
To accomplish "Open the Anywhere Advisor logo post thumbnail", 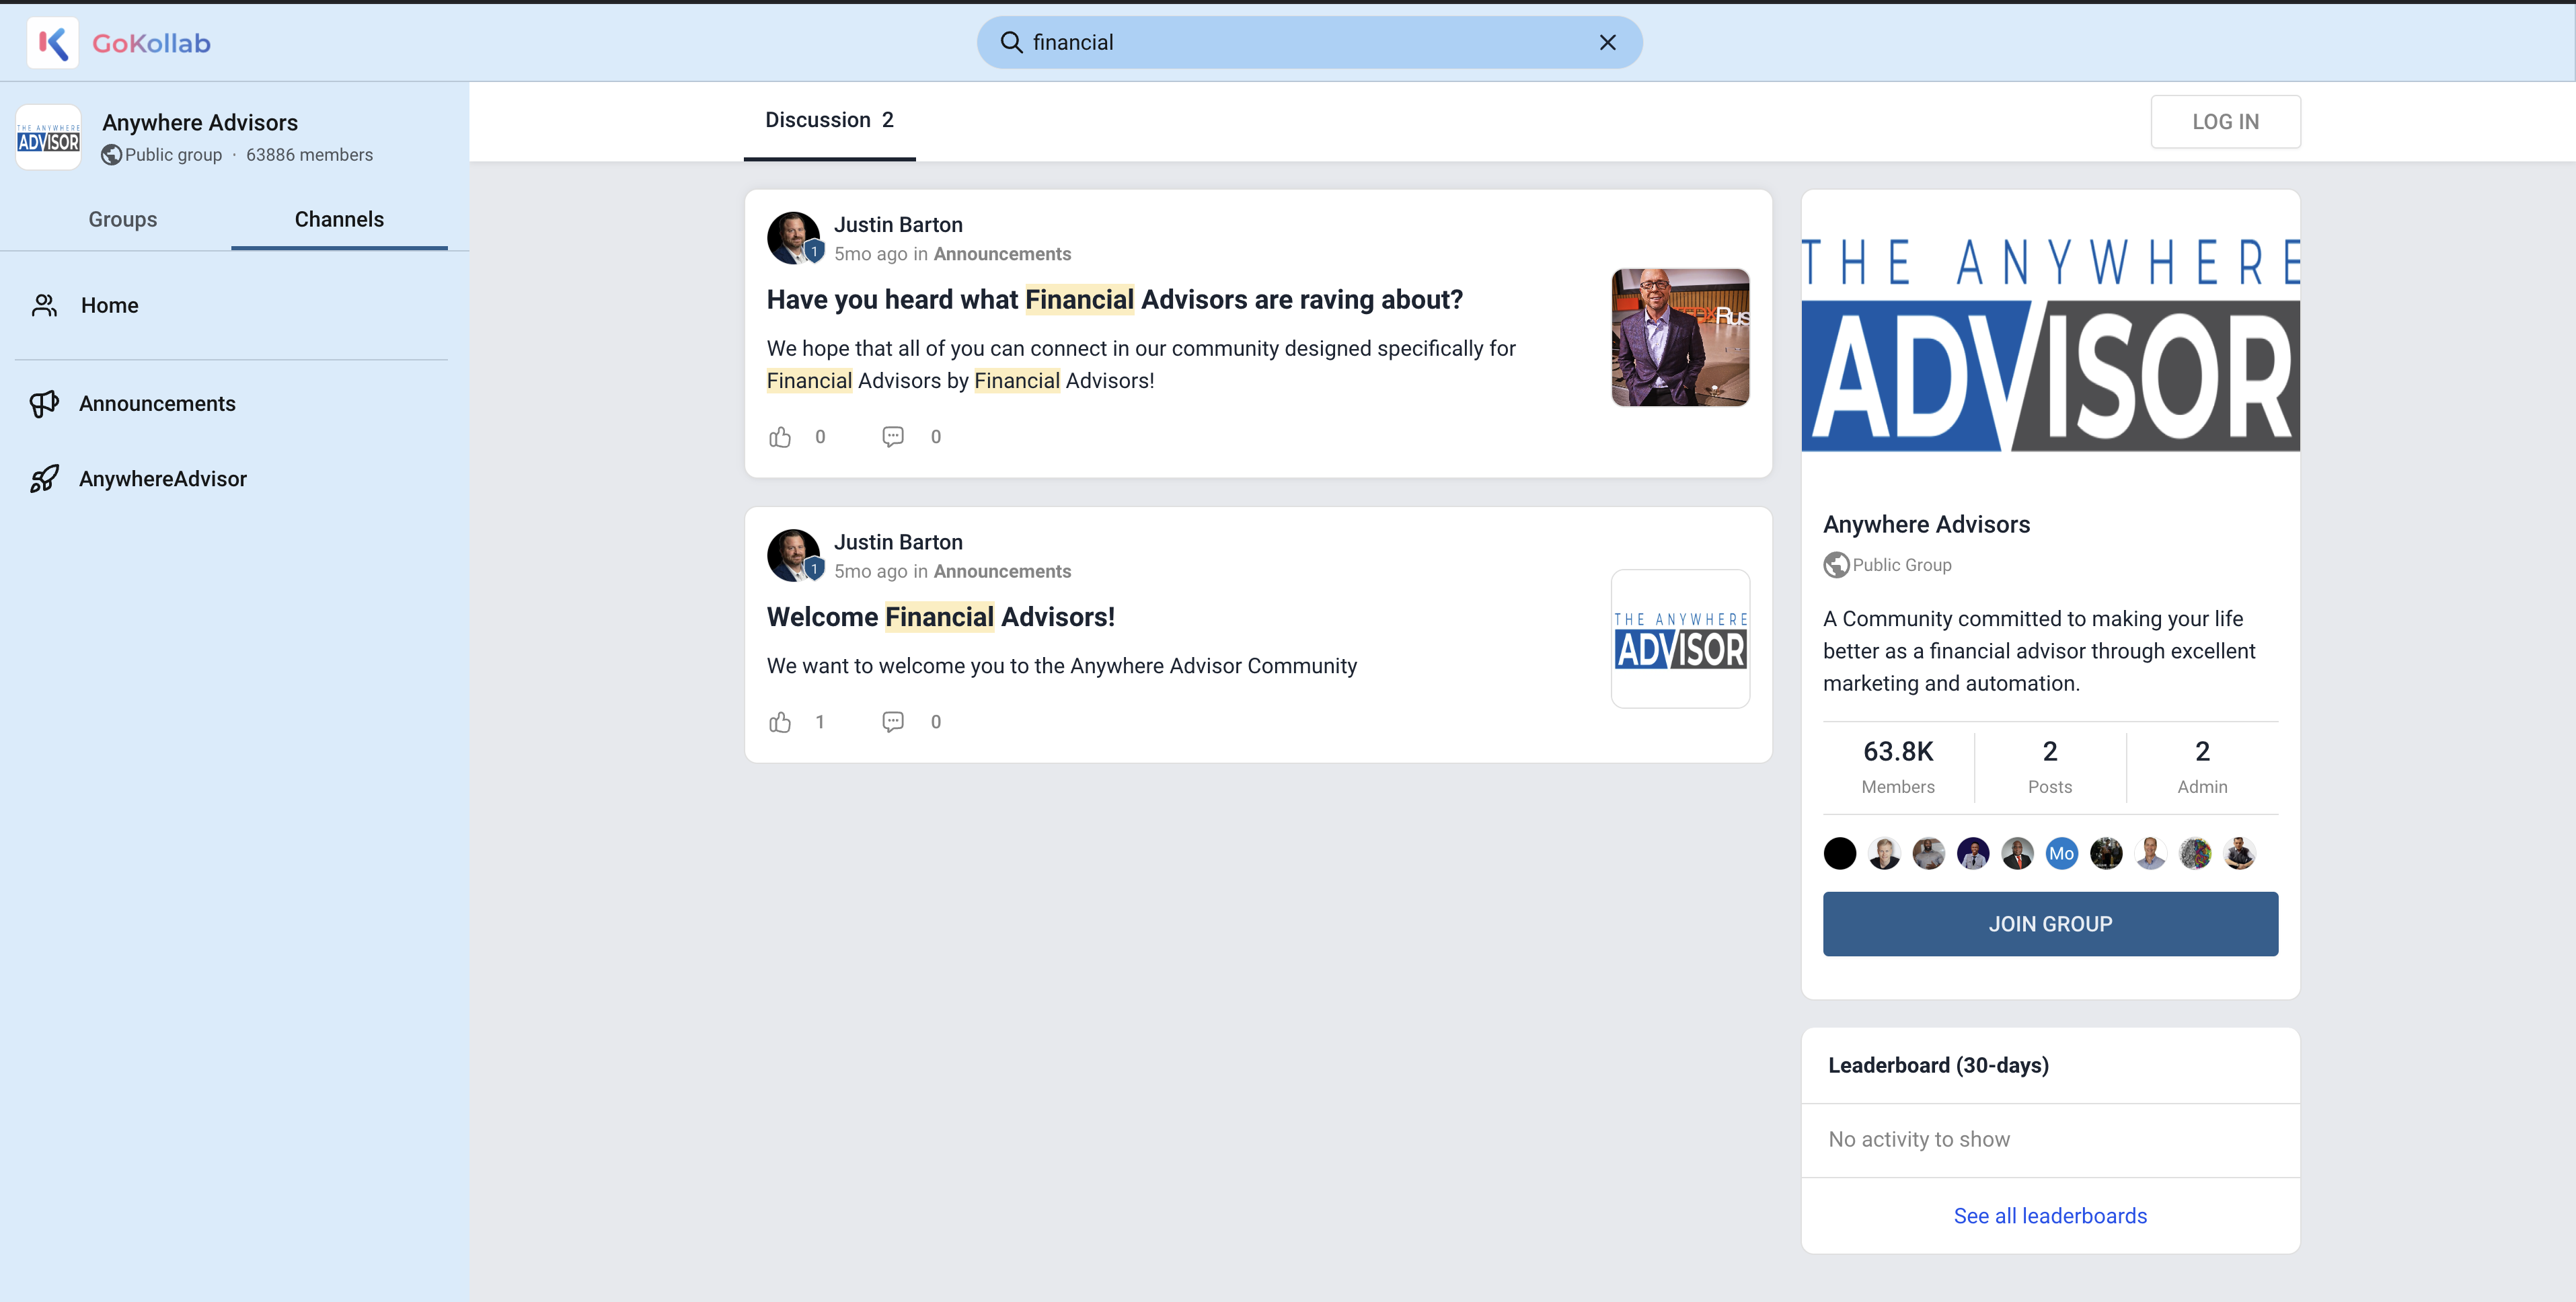I will coord(1680,639).
